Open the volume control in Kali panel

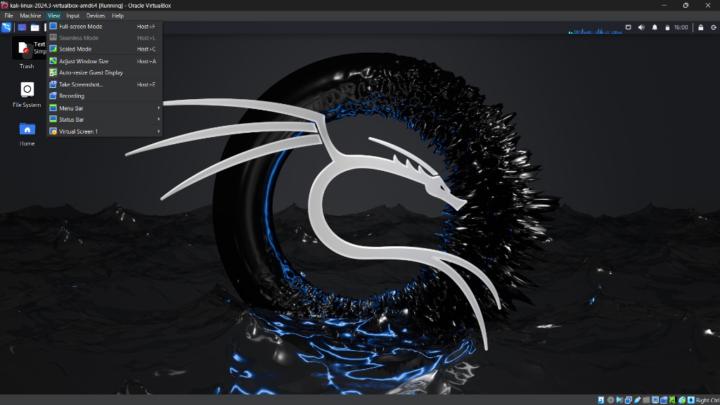coord(641,28)
